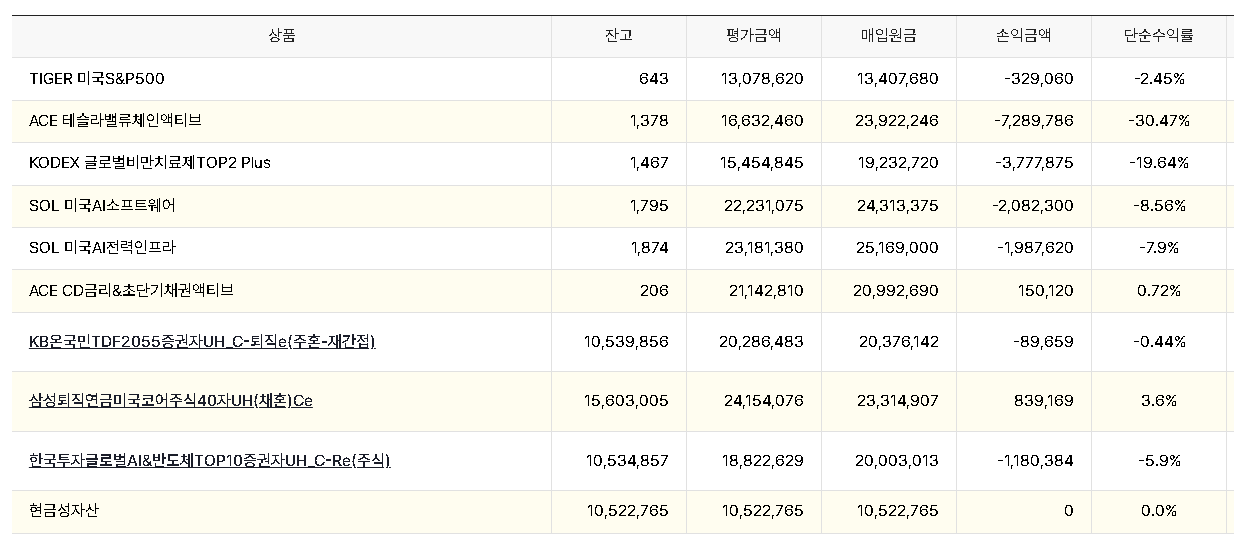Viewport: 1234px width, 540px height.
Task: Click the purchase principal 24,313,375
Action: (897, 205)
